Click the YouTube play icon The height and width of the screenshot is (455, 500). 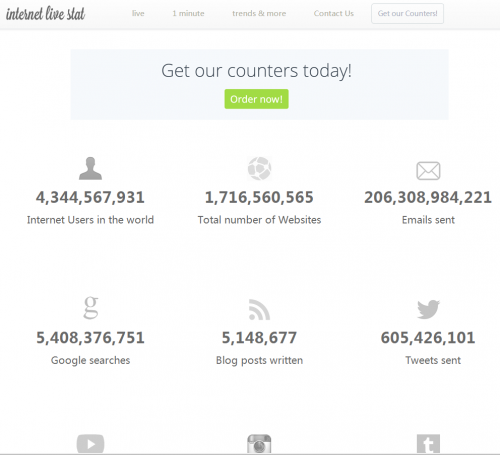[90, 444]
